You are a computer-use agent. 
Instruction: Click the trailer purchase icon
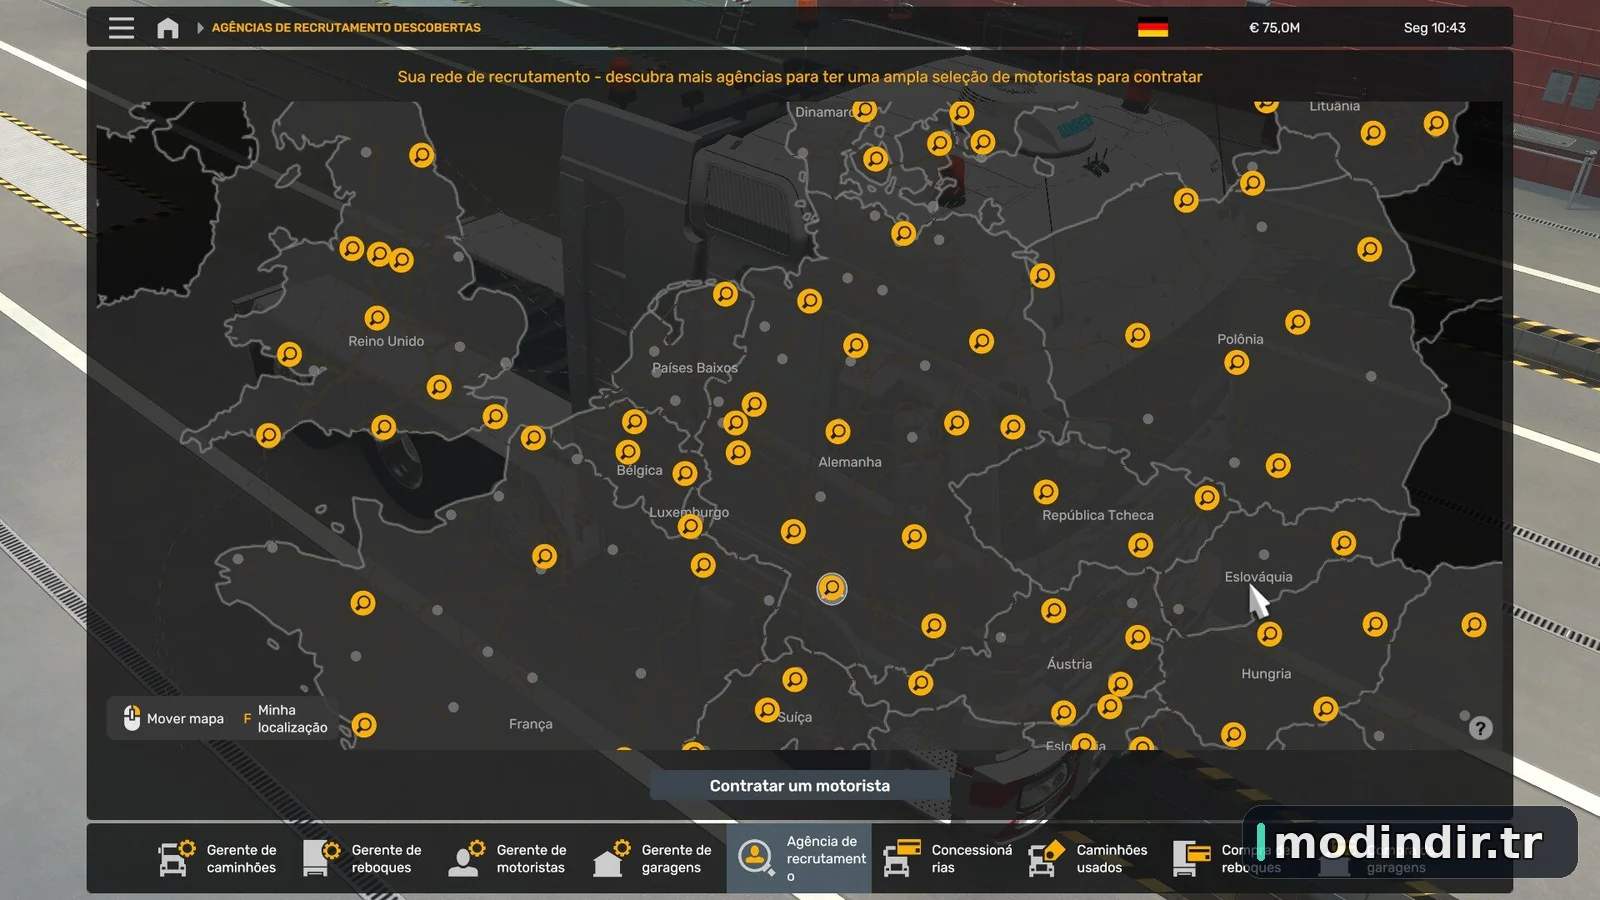pos(1192,858)
